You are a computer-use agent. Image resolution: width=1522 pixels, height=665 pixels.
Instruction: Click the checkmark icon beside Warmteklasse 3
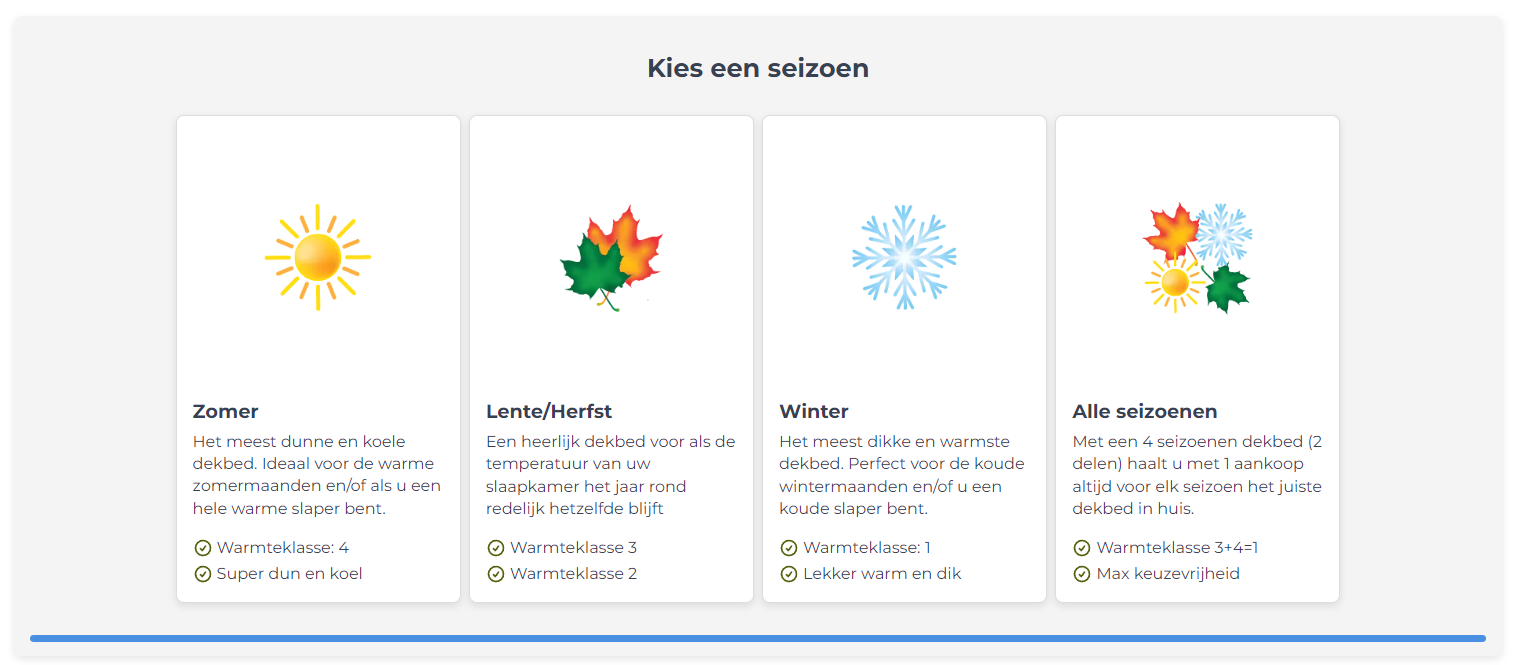tap(496, 548)
